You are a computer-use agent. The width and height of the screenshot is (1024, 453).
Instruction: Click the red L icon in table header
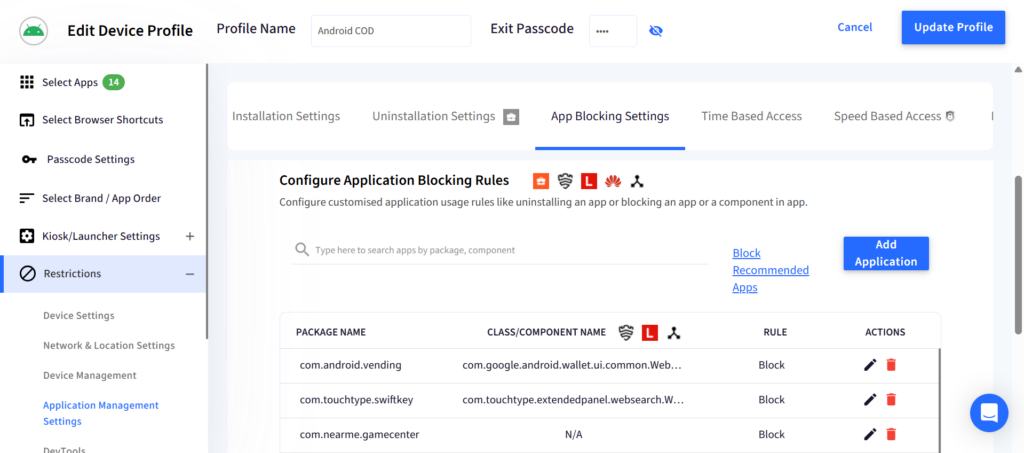coord(648,332)
